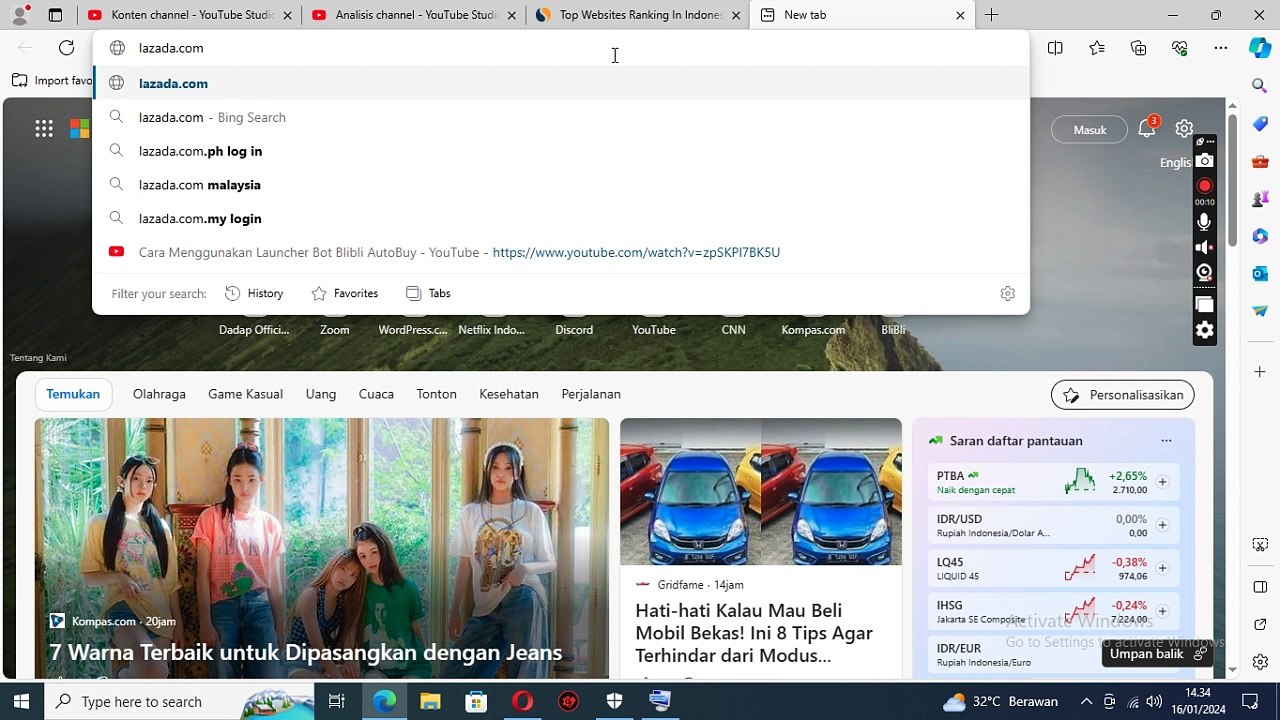Image resolution: width=1280 pixels, height=720 pixels.
Task: Select lazada.com malaysia suggestion
Action: pyautogui.click(x=560, y=185)
